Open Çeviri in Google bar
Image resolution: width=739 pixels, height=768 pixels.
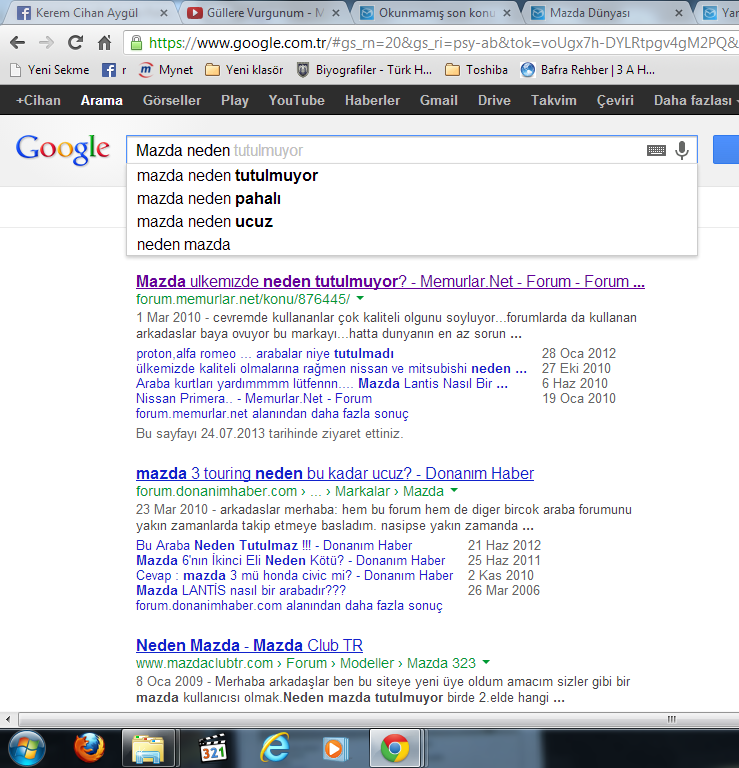tap(615, 100)
